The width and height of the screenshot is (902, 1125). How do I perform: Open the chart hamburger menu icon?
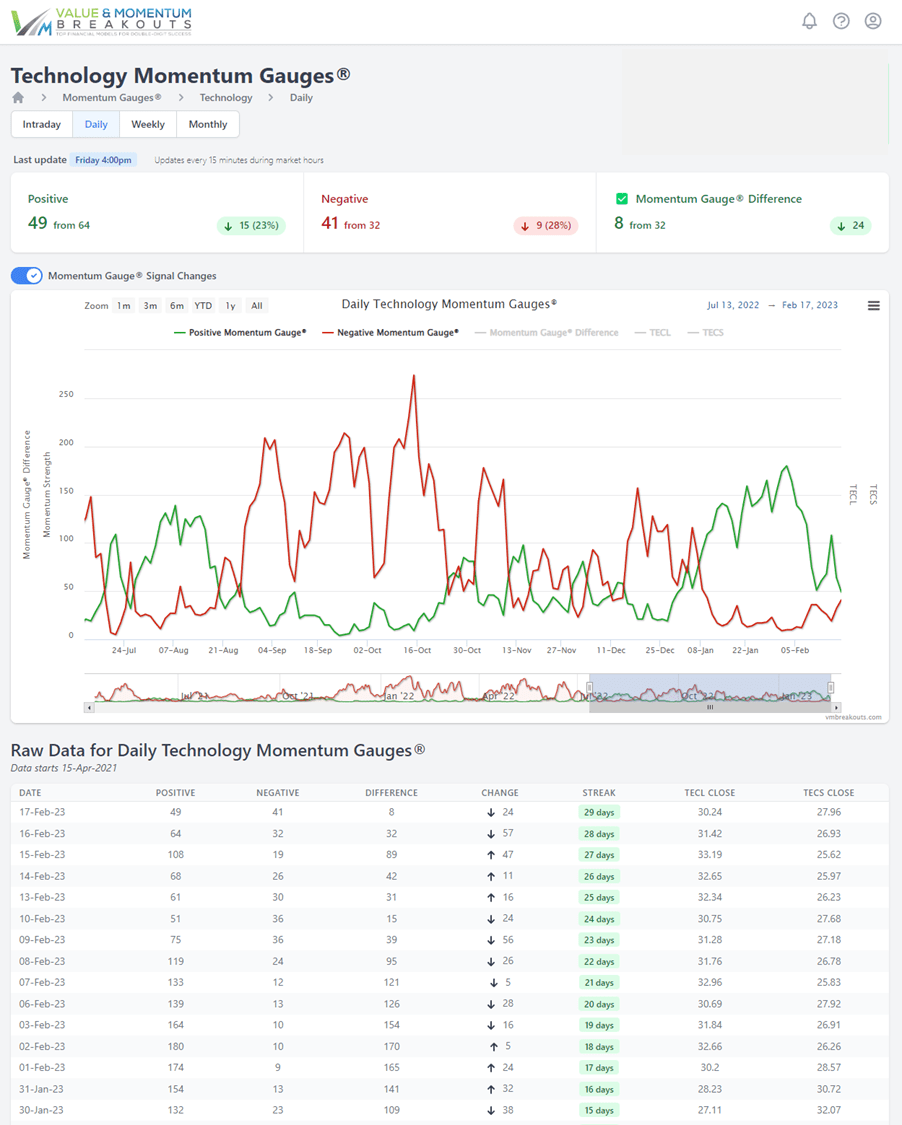(873, 306)
